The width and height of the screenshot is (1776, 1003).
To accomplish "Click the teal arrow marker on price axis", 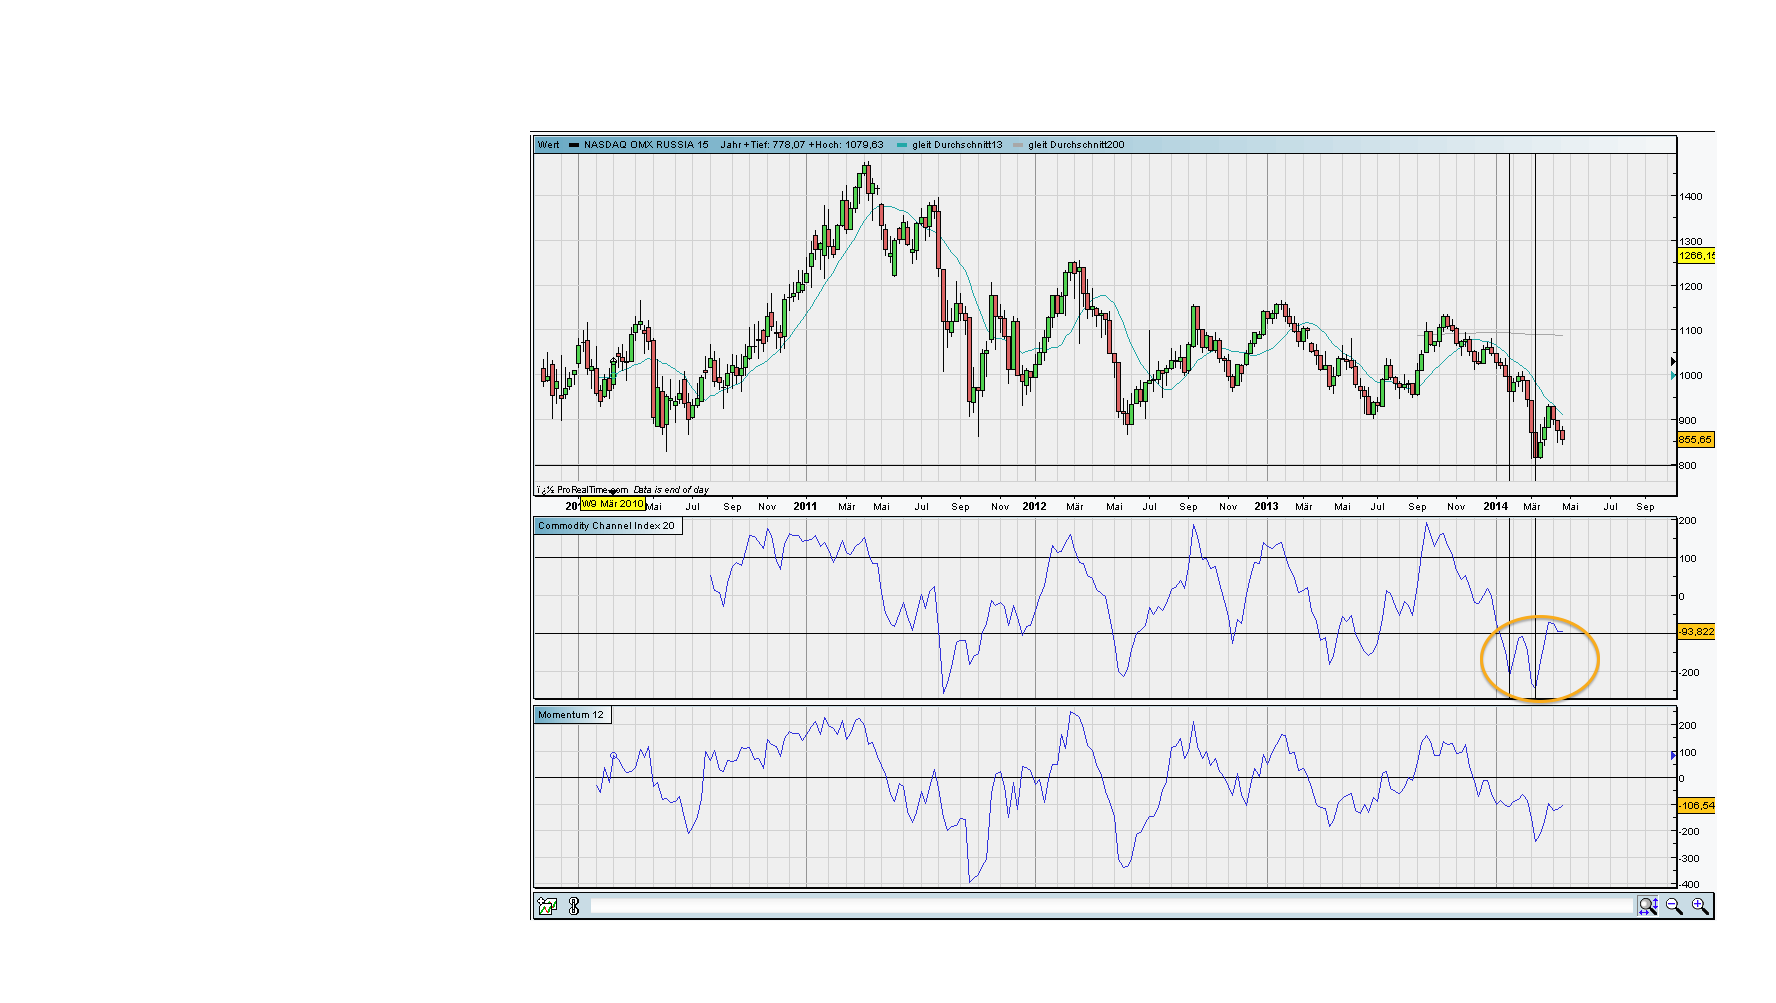I will click(1673, 376).
